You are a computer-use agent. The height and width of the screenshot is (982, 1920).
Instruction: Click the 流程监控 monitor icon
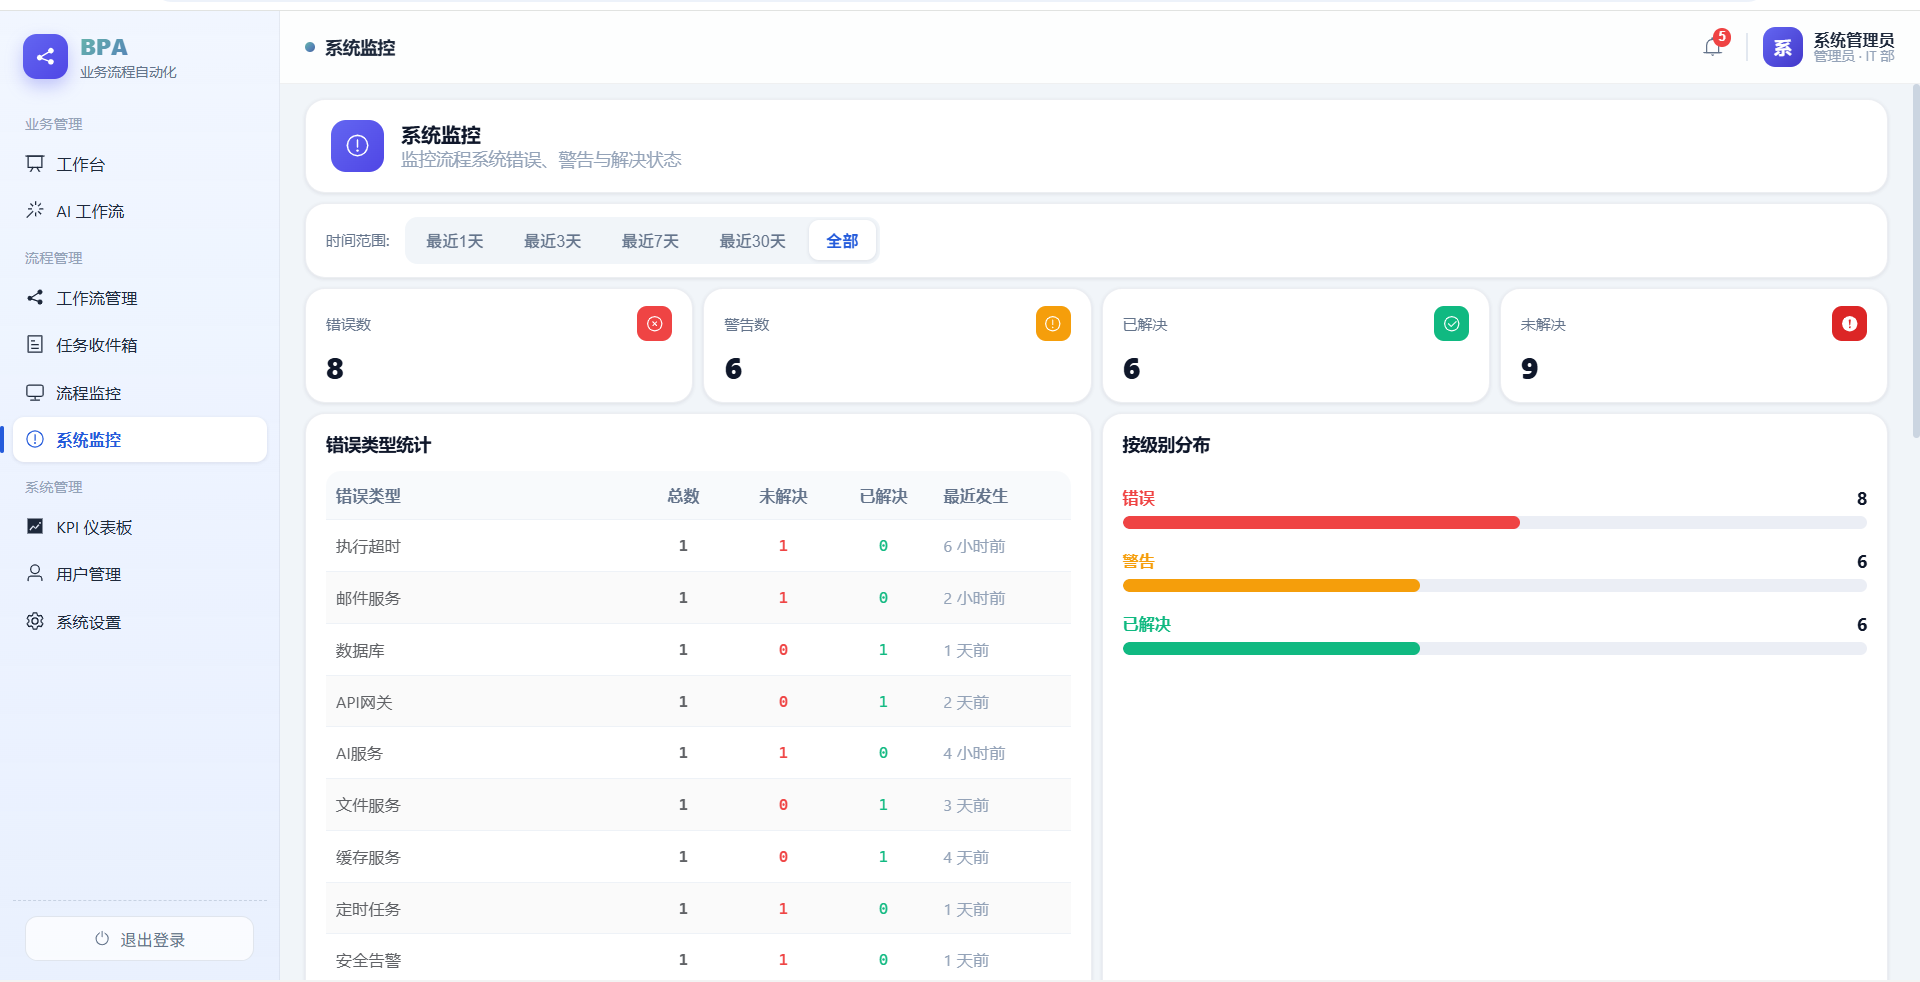(x=35, y=392)
